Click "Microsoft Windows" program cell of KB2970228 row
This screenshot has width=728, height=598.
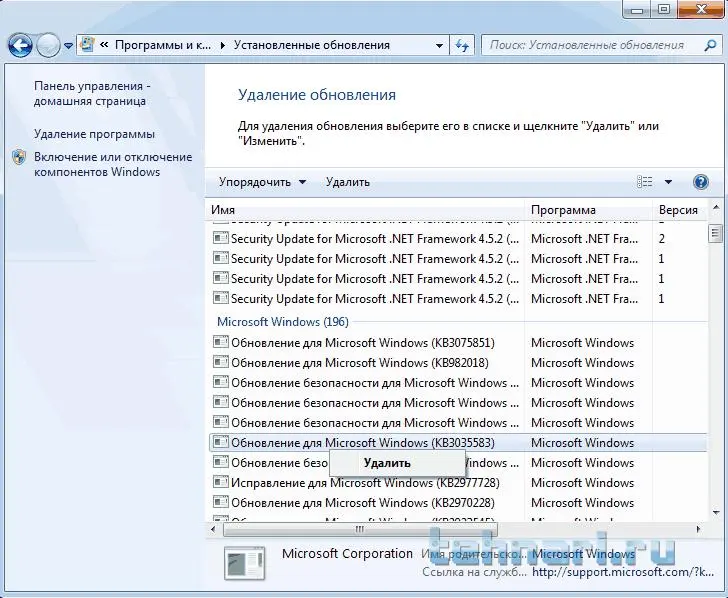(x=582, y=503)
